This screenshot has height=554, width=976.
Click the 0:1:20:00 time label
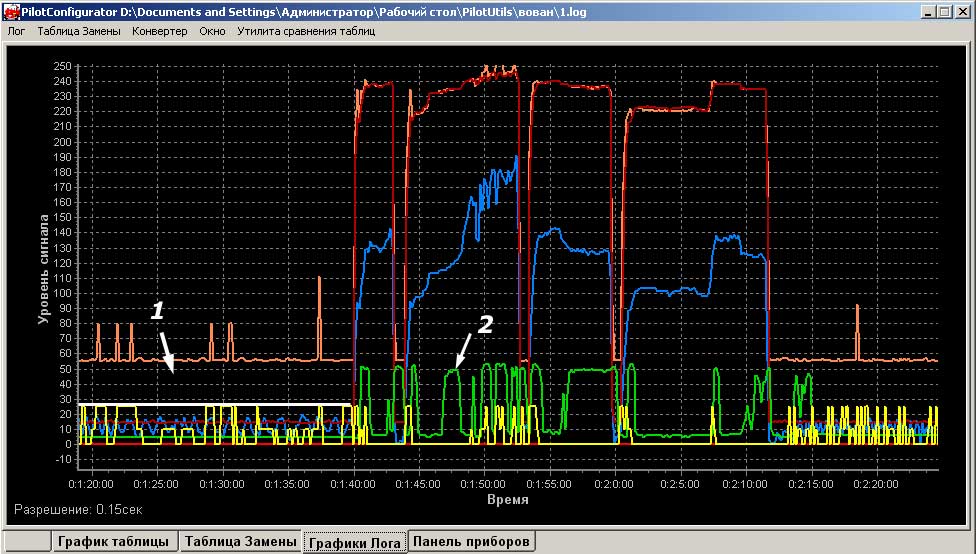coord(92,484)
